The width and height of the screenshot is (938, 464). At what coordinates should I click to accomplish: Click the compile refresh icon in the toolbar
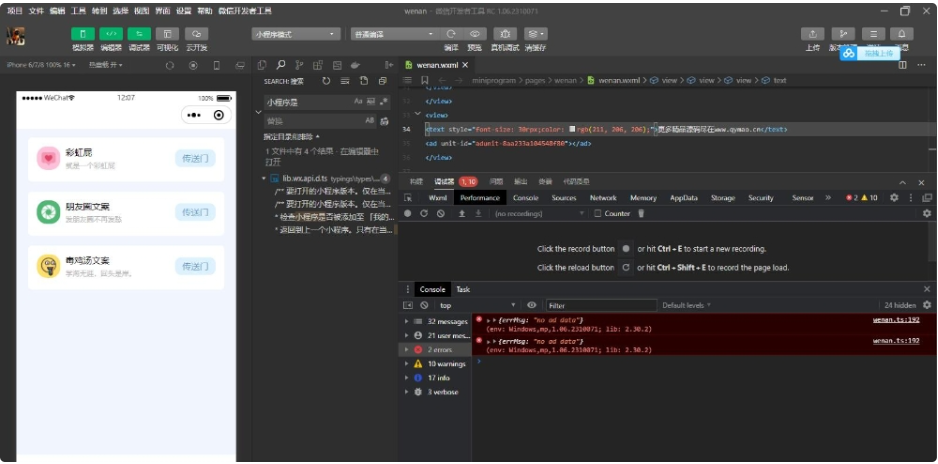[x=451, y=34]
